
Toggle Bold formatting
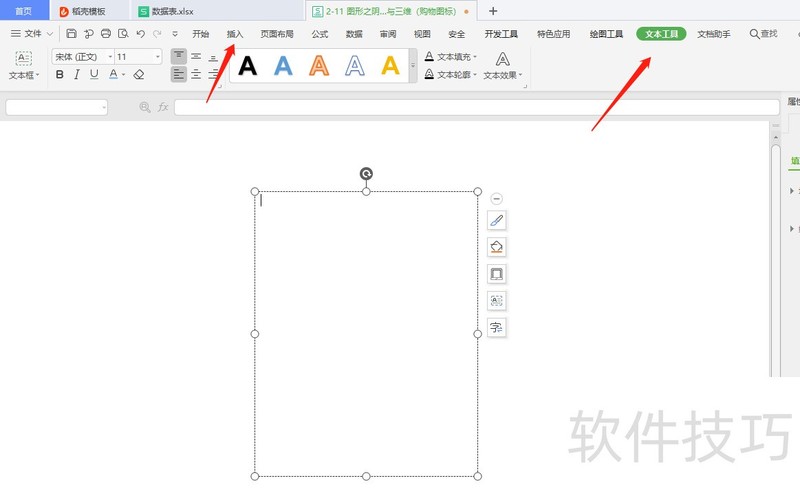(60, 75)
